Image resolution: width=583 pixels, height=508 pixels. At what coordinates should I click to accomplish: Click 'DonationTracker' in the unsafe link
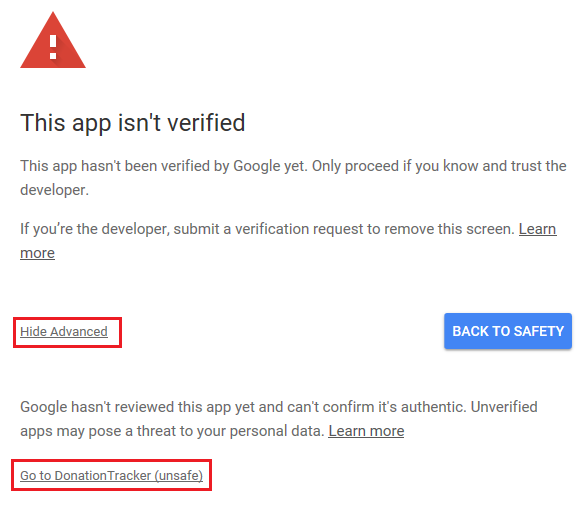pos(103,475)
